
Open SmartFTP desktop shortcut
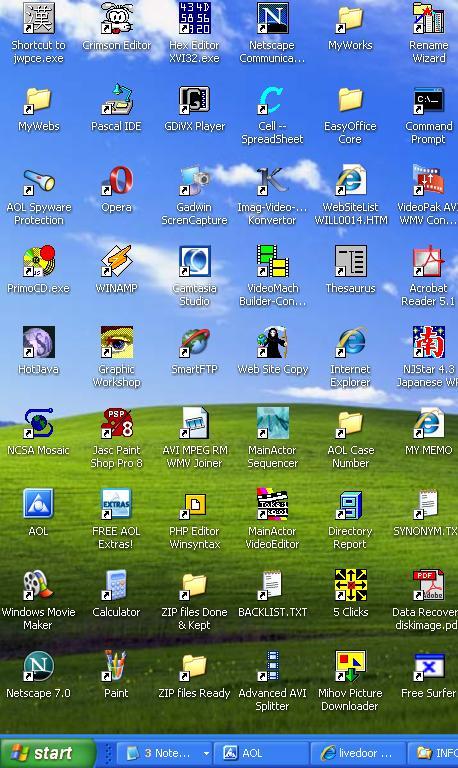(194, 342)
